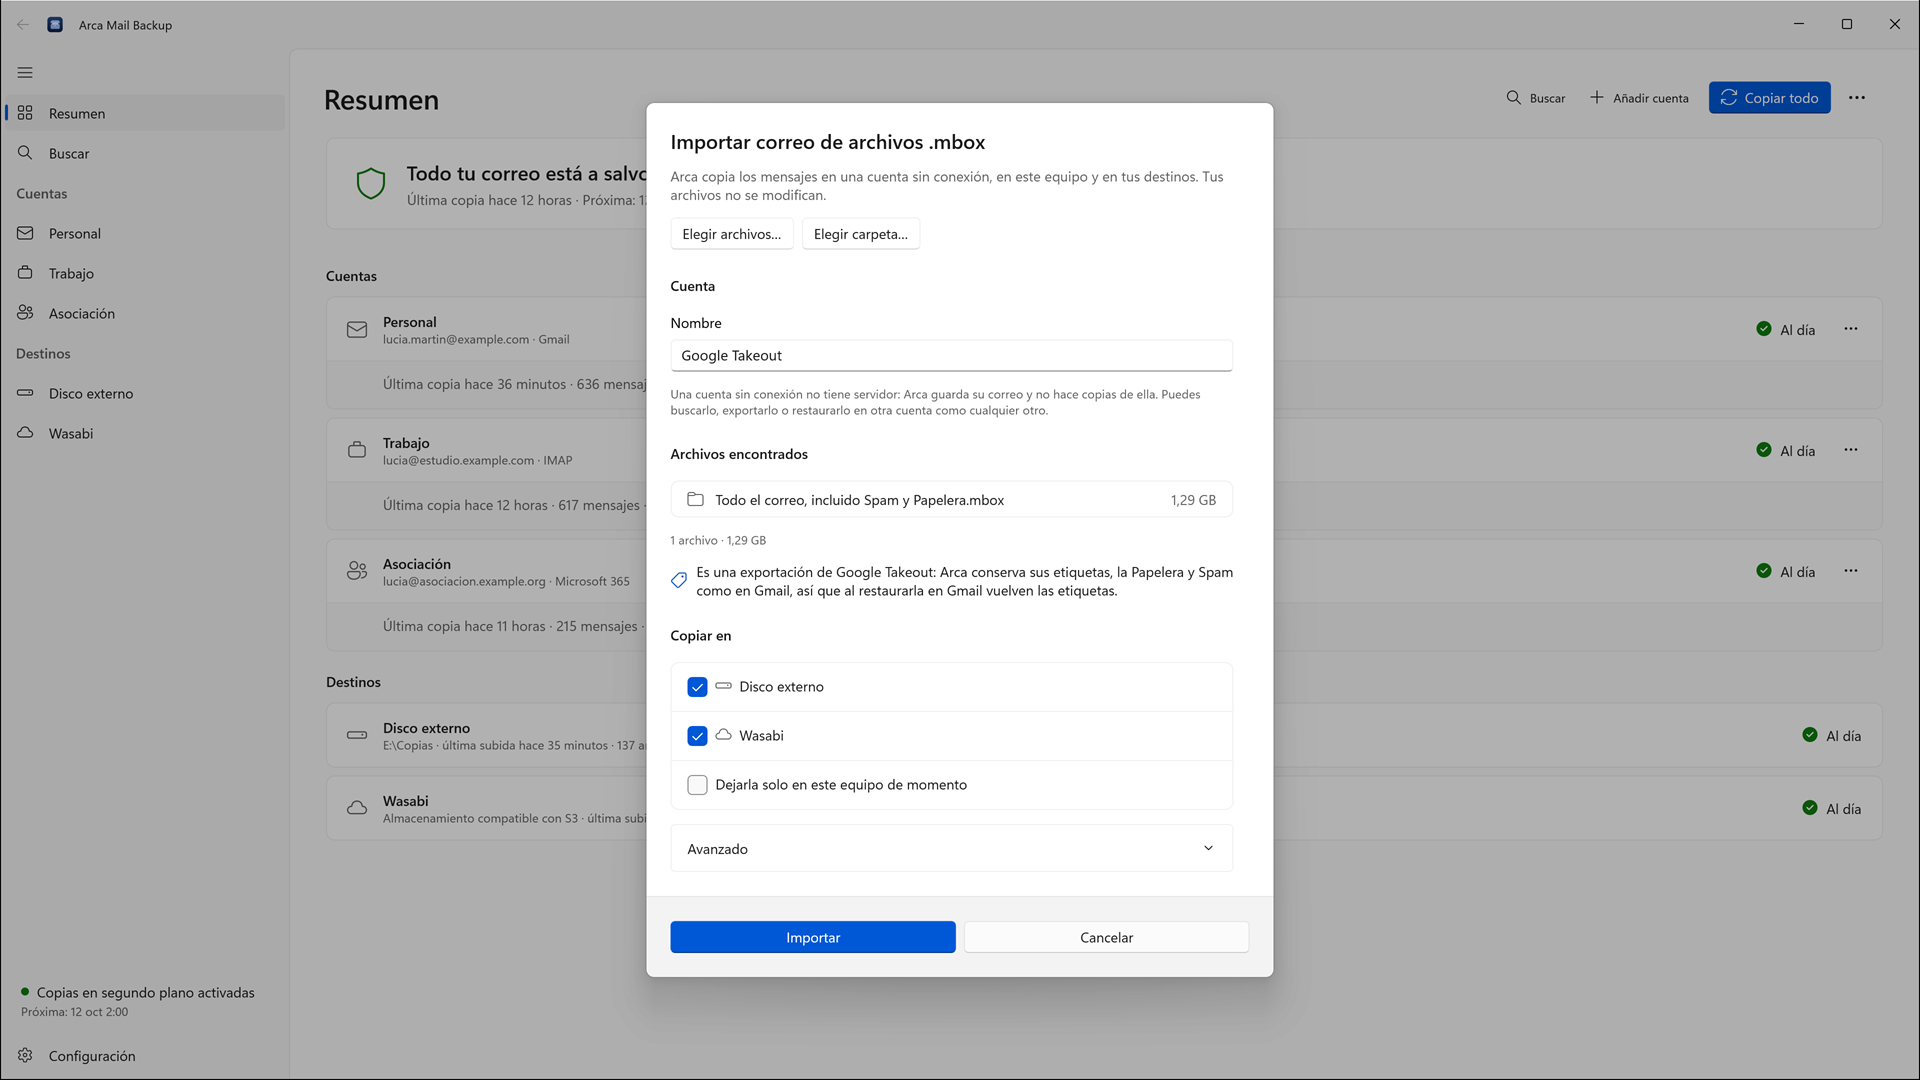Click the cloud icon of Wasabi card
Viewport: 1920px width, 1080px height.
click(357, 808)
